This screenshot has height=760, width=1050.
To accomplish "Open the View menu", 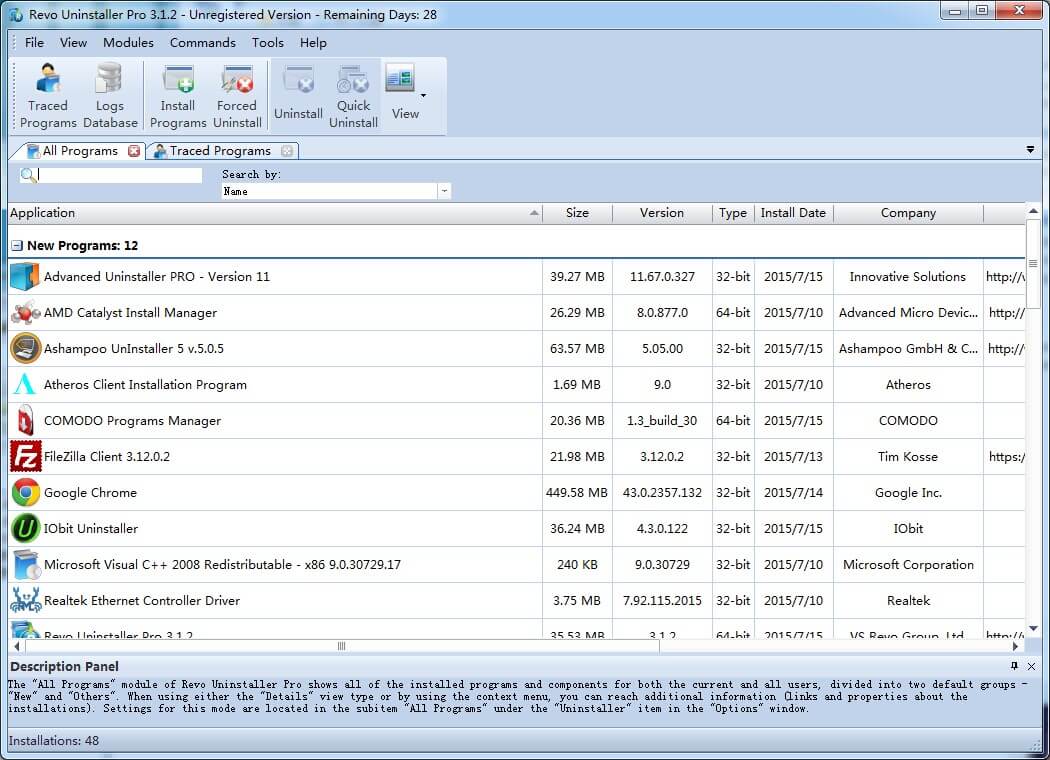I will click(73, 43).
